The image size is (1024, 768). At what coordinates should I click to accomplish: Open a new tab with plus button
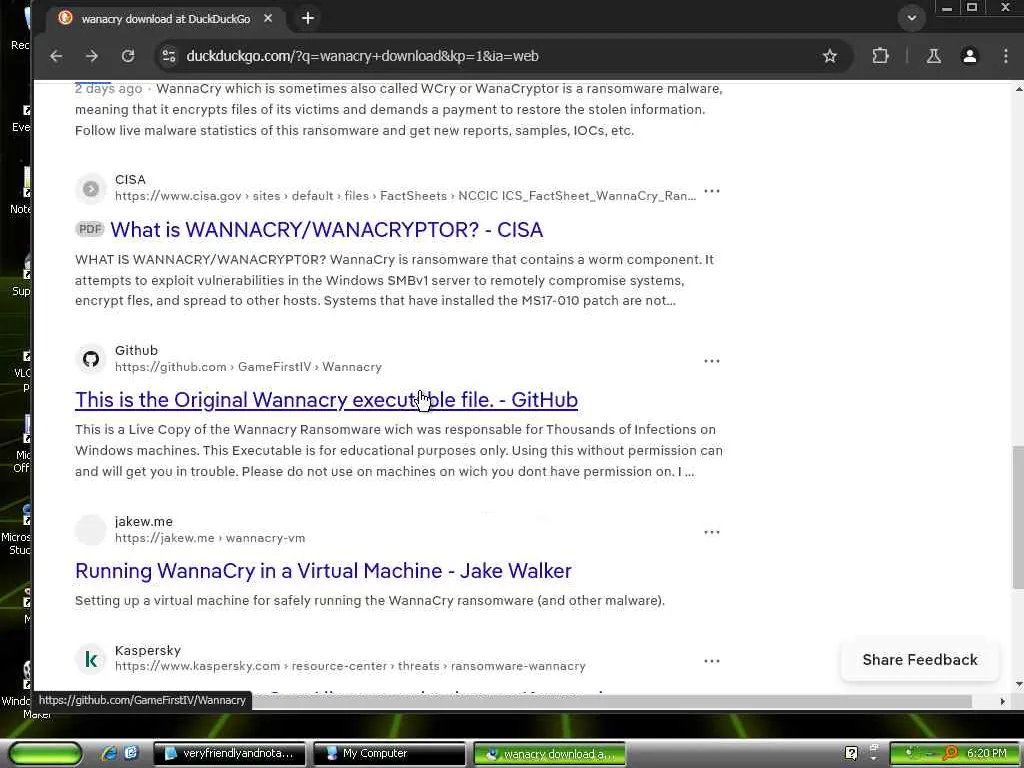(308, 18)
